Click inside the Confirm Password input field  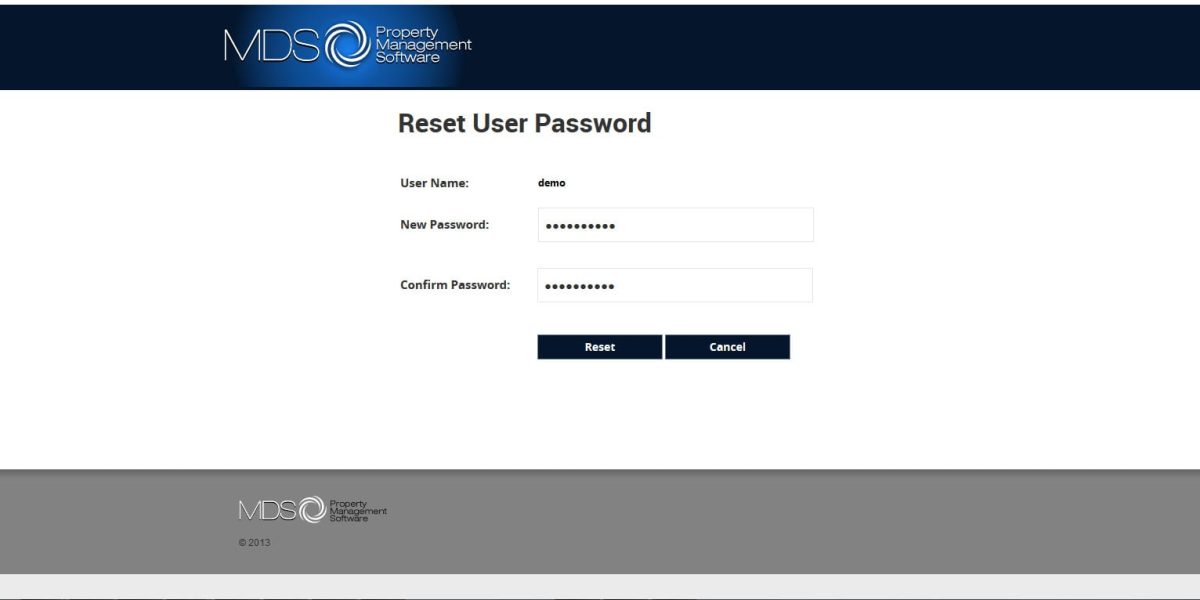pos(675,285)
